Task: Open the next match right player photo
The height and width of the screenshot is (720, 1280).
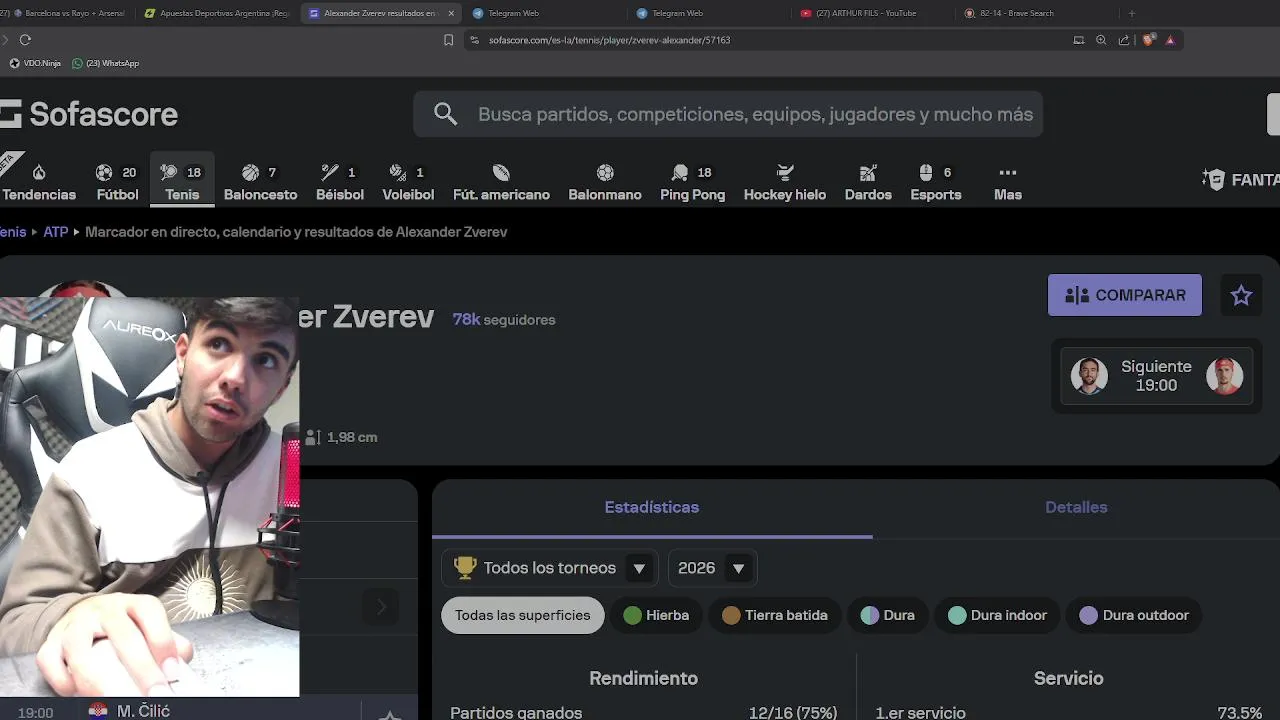Action: [x=1224, y=376]
